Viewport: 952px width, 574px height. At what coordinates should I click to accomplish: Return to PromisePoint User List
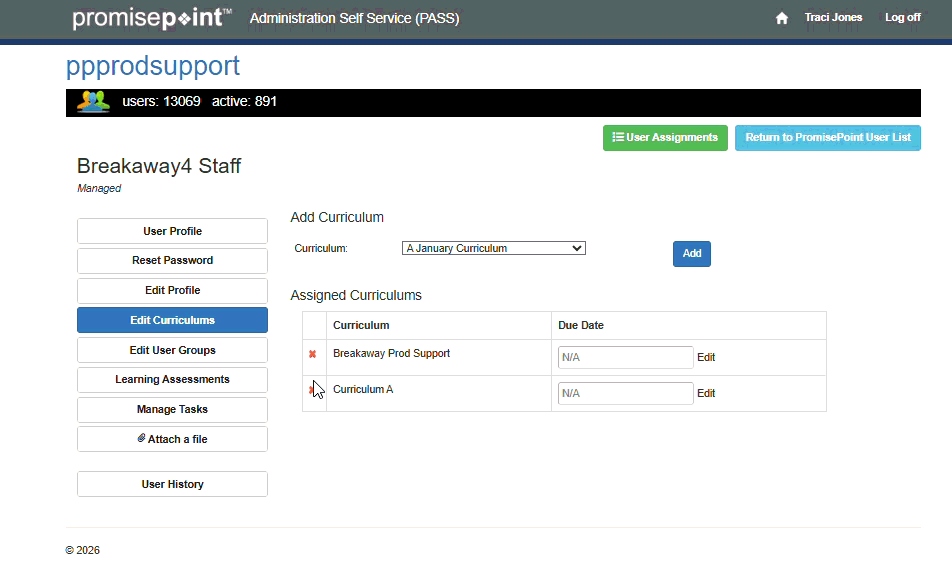point(827,138)
